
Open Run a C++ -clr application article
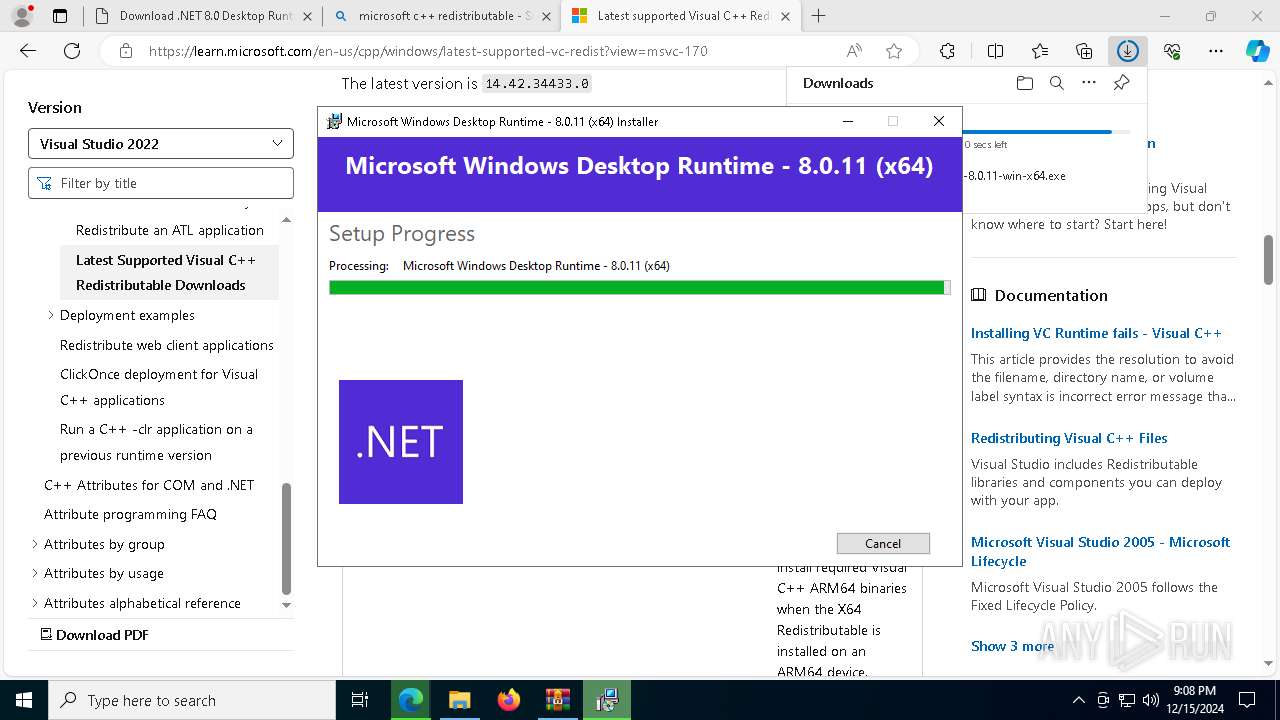(156, 442)
